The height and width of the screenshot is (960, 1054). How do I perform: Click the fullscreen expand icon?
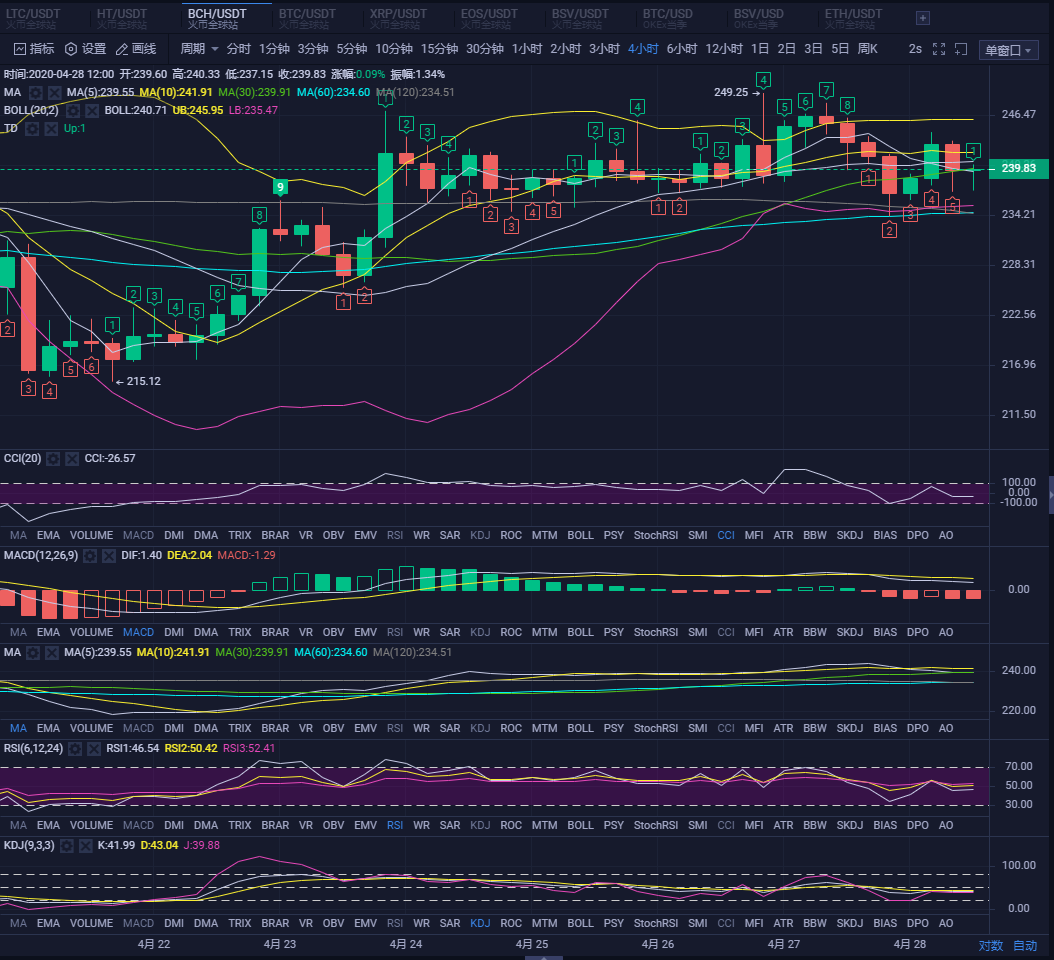(938, 47)
